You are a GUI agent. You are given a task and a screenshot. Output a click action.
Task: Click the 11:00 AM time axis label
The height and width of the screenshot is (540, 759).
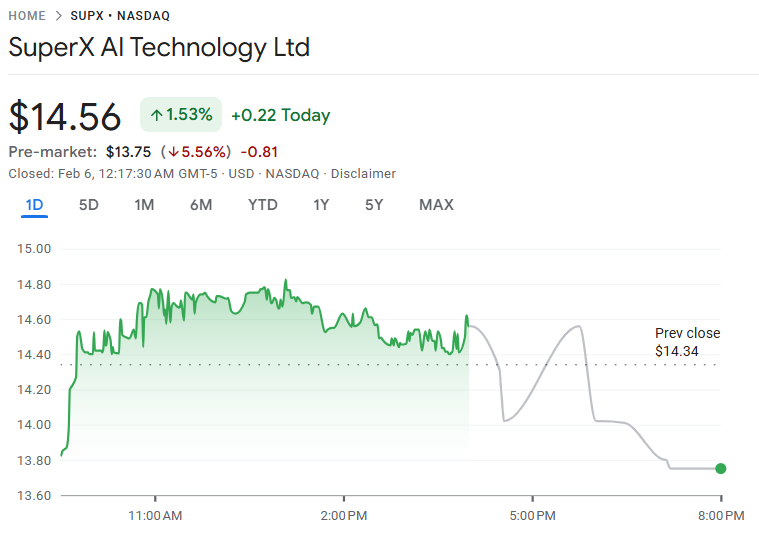click(156, 516)
